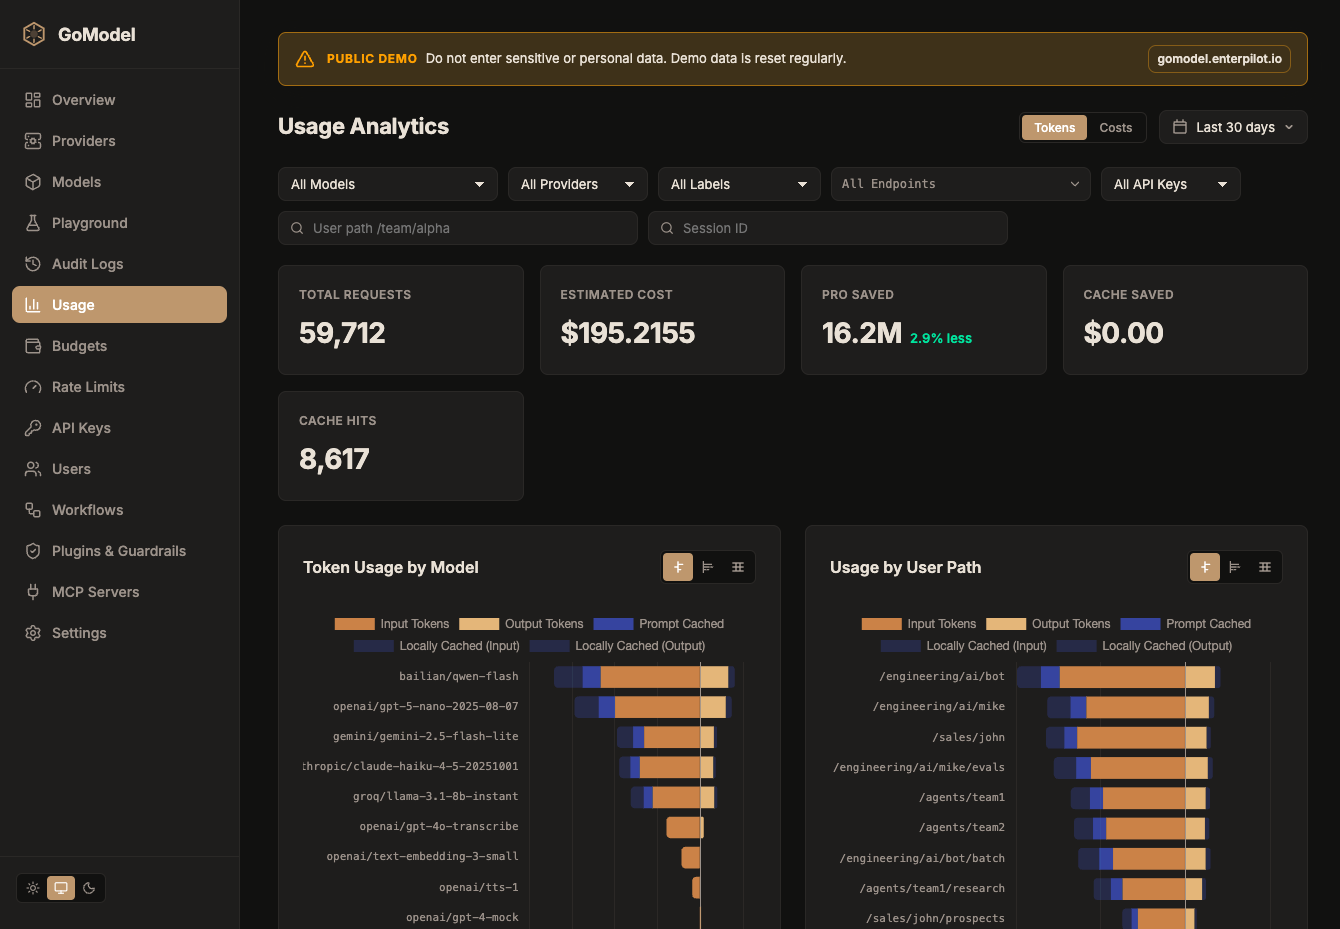Click the Playground flask icon
The height and width of the screenshot is (929, 1340).
pos(33,223)
